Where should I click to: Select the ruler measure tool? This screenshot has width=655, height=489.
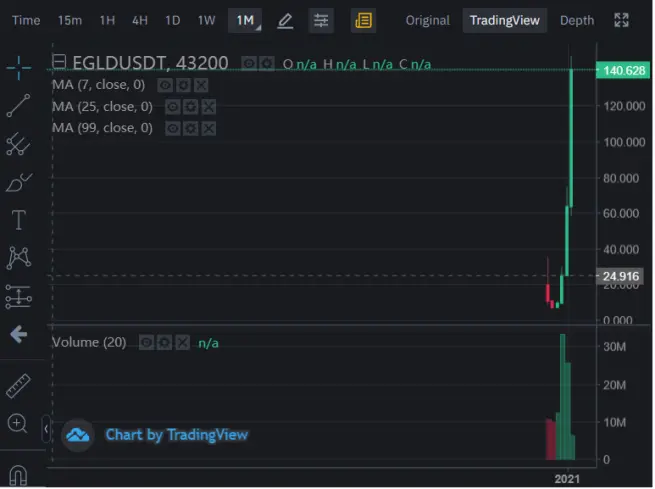click(x=18, y=386)
